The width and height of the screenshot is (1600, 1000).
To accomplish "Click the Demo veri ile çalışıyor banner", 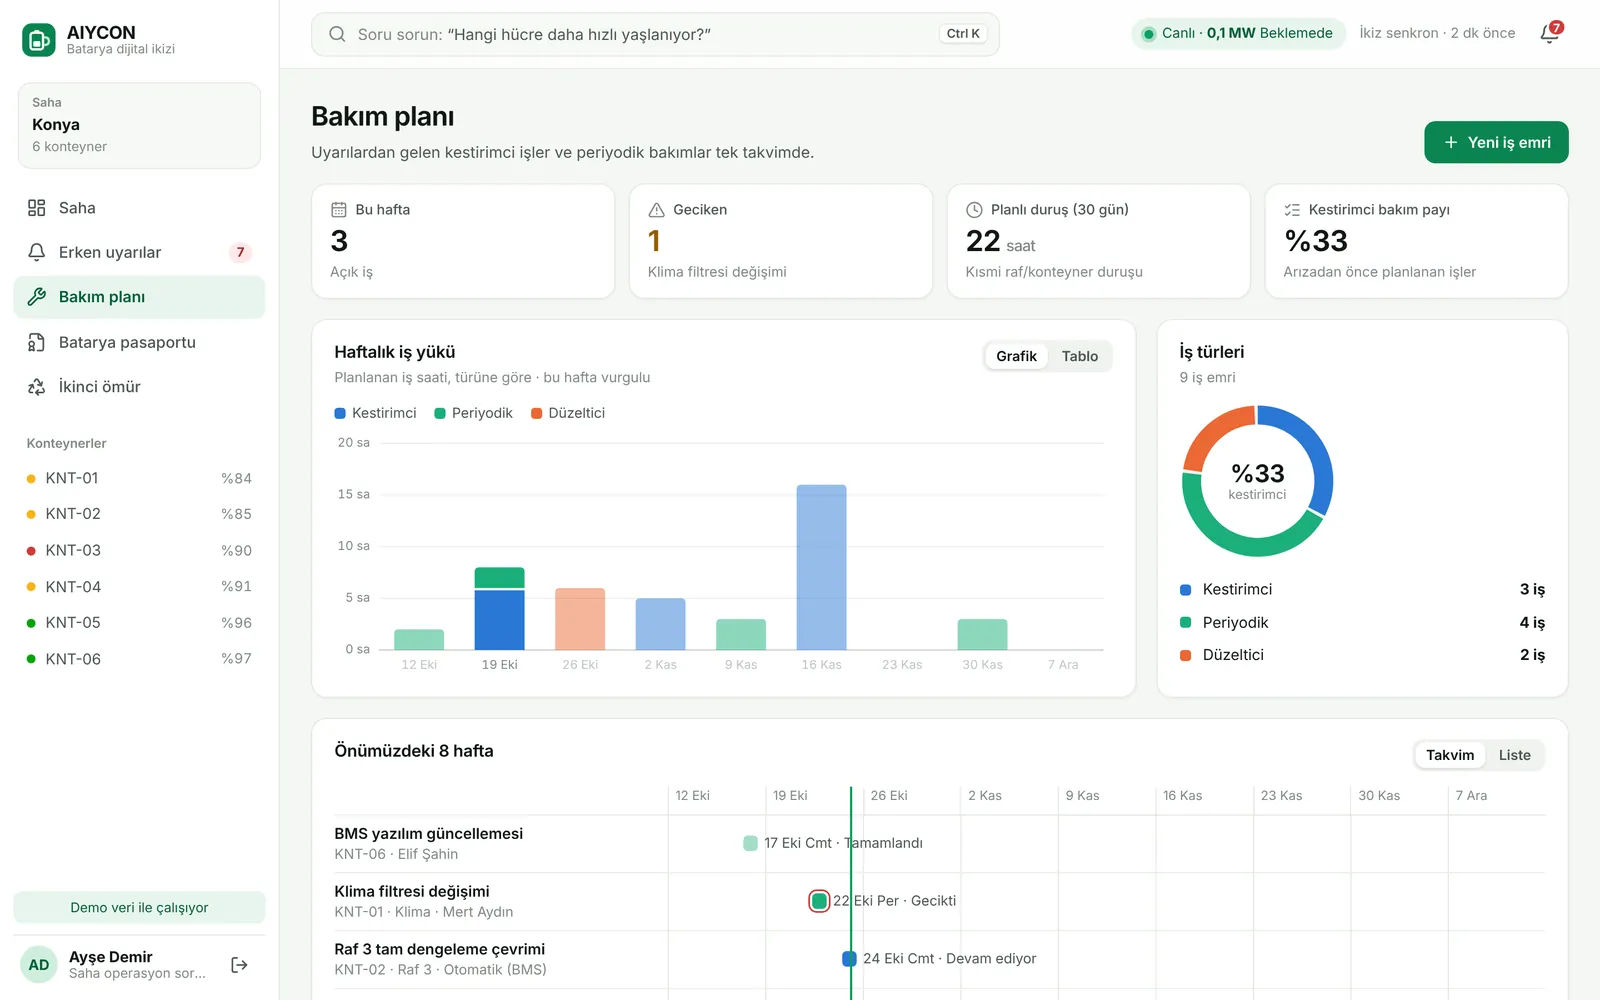I will pyautogui.click(x=139, y=907).
